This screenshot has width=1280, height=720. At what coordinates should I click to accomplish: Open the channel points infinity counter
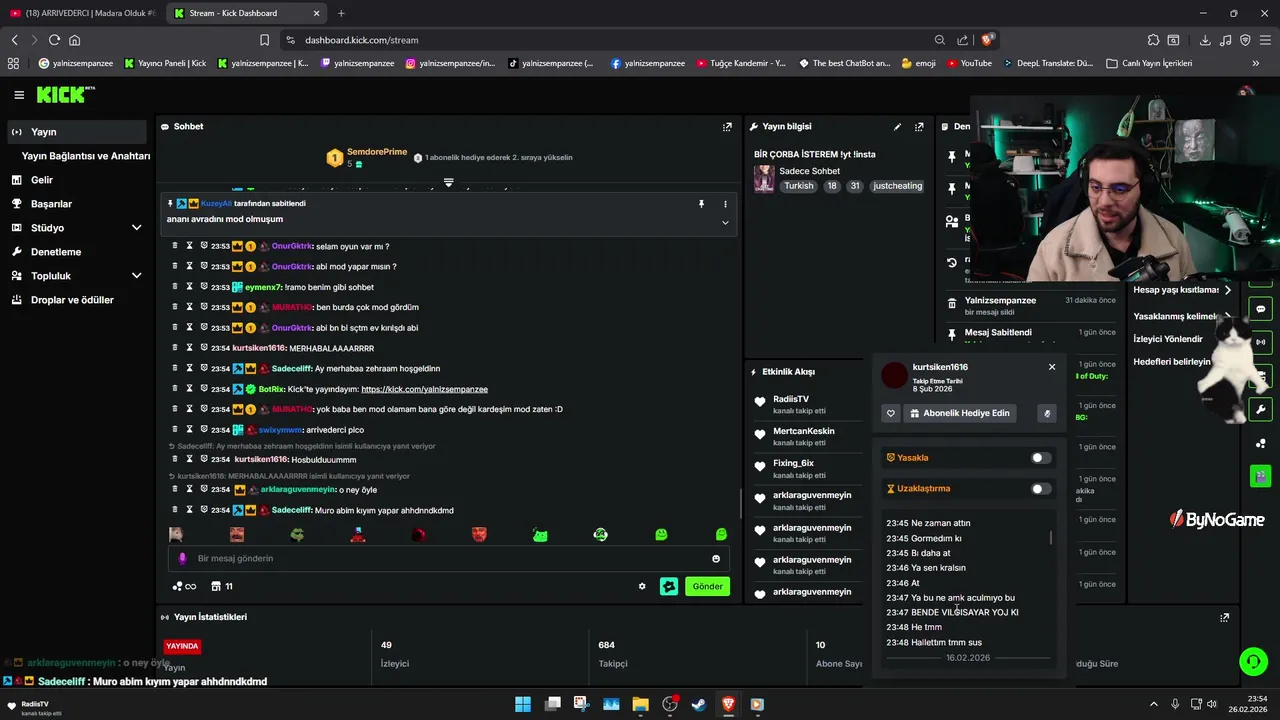pyautogui.click(x=184, y=587)
